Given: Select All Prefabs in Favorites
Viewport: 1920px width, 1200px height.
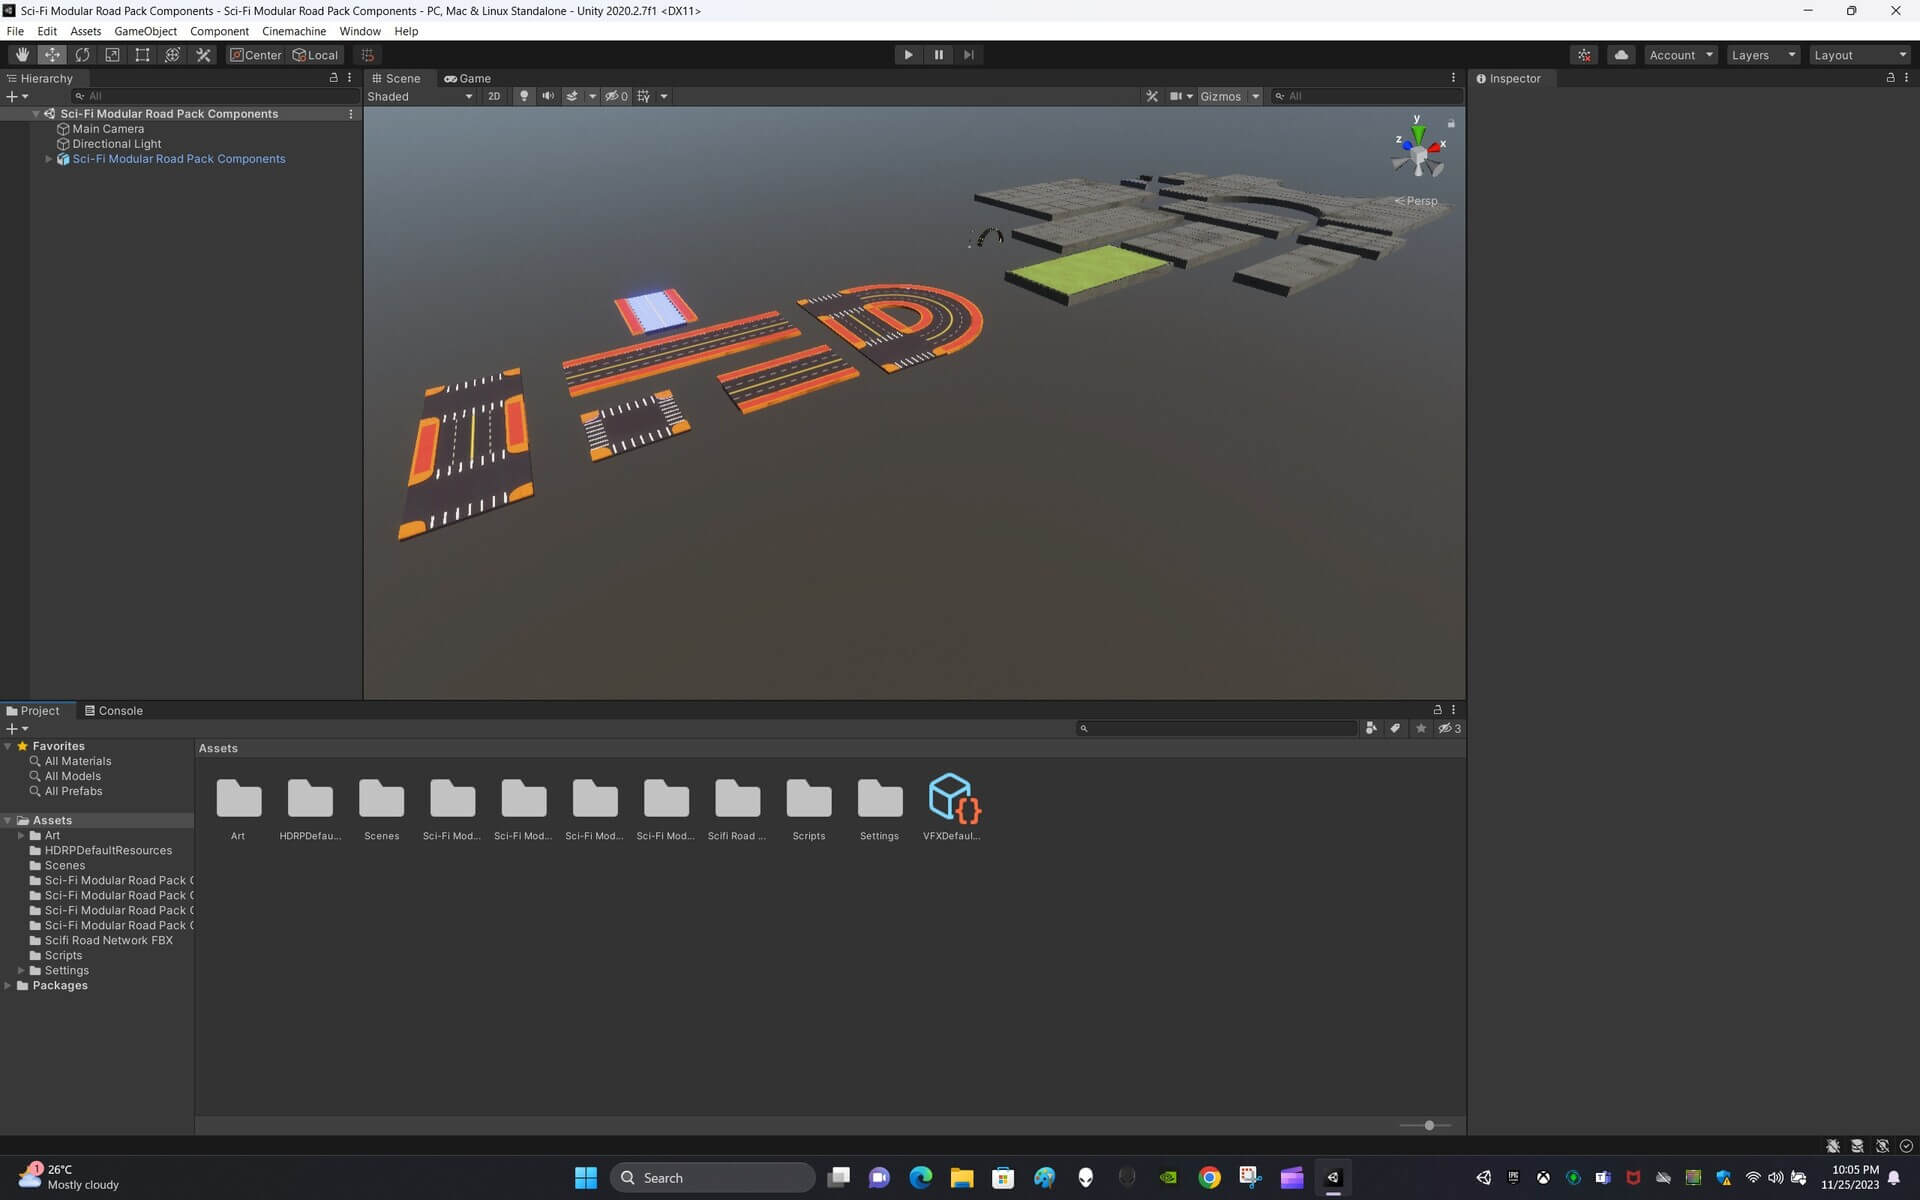Looking at the screenshot, I should pos(73,791).
